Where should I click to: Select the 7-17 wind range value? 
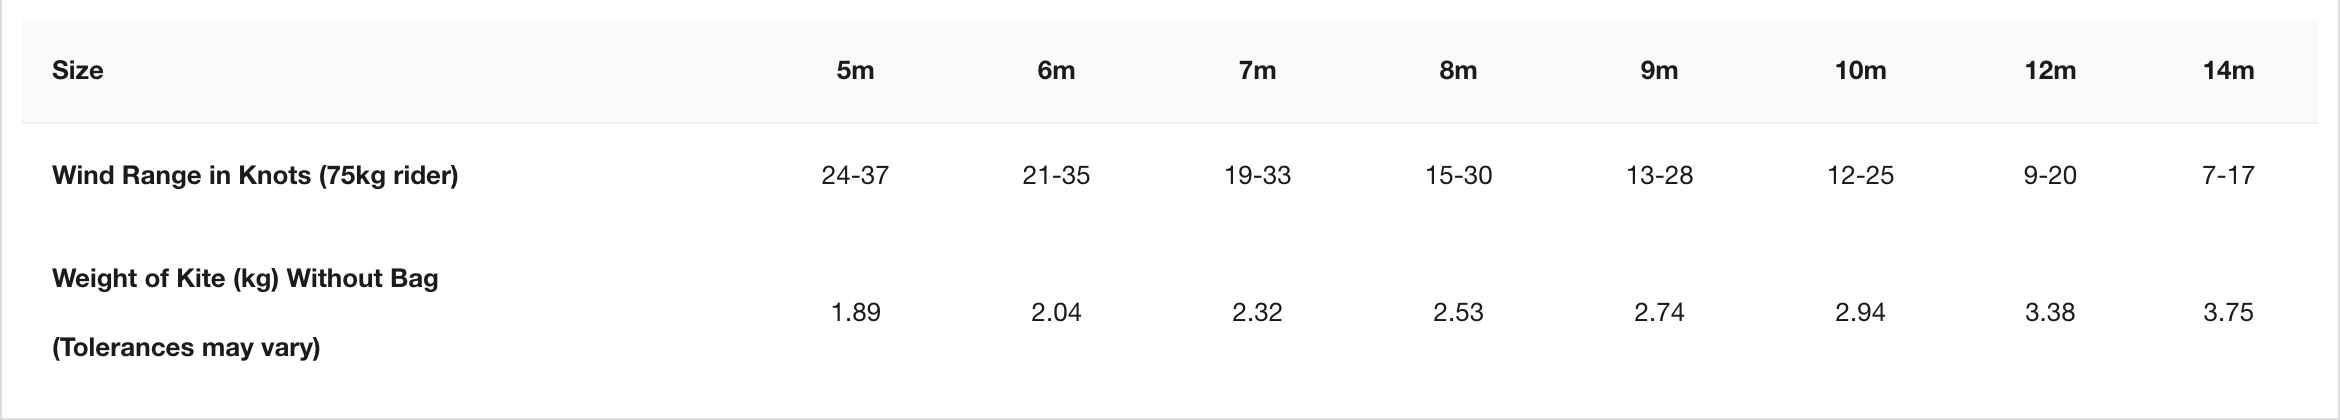(2228, 176)
